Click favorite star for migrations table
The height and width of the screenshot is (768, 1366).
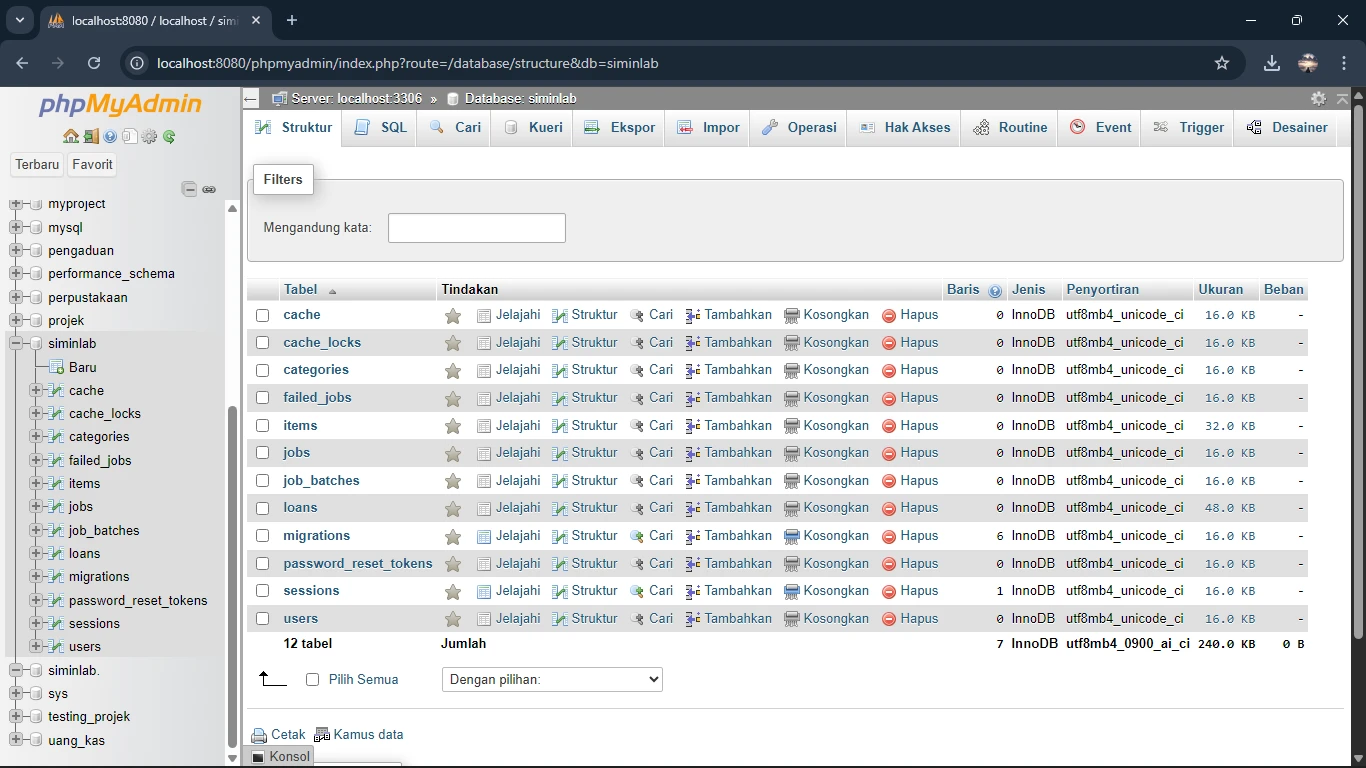[x=453, y=537]
